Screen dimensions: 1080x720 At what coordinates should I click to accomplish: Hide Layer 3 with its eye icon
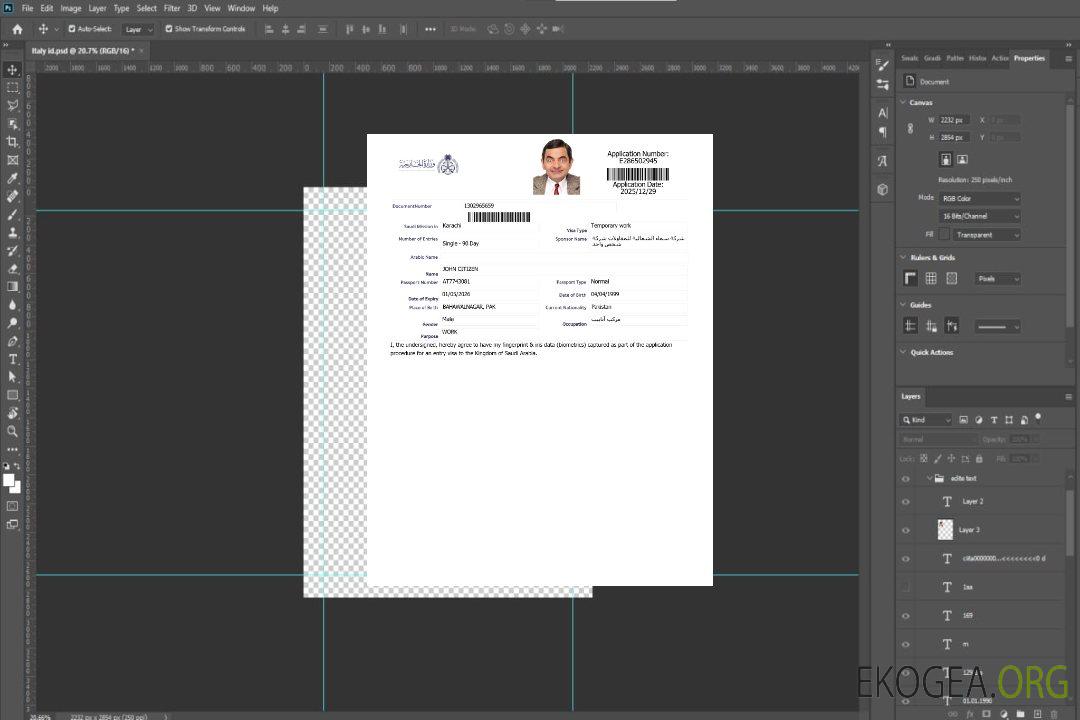906,531
